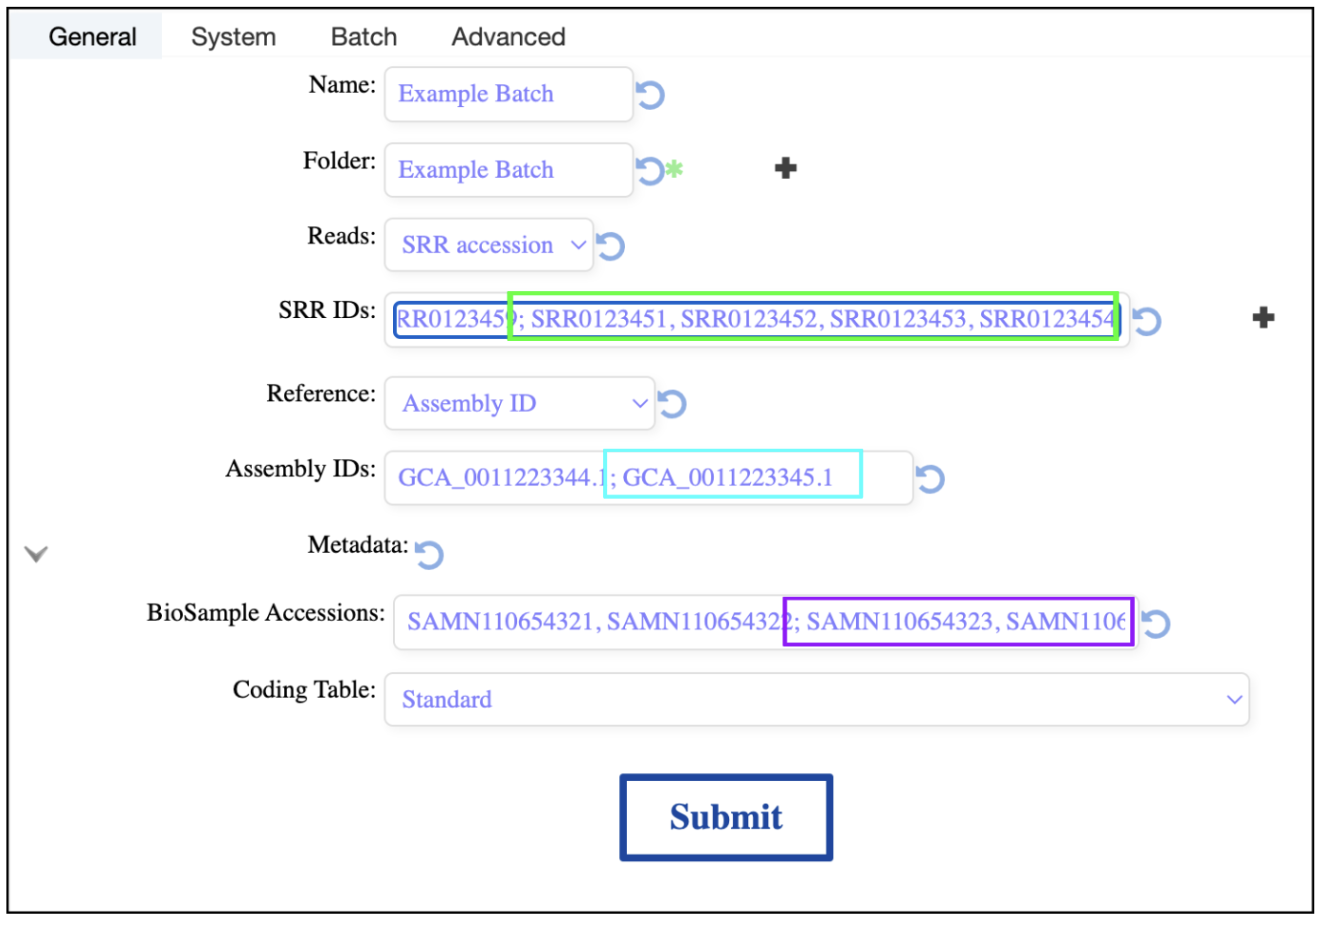Reset the Reference dropdown value

672,403
